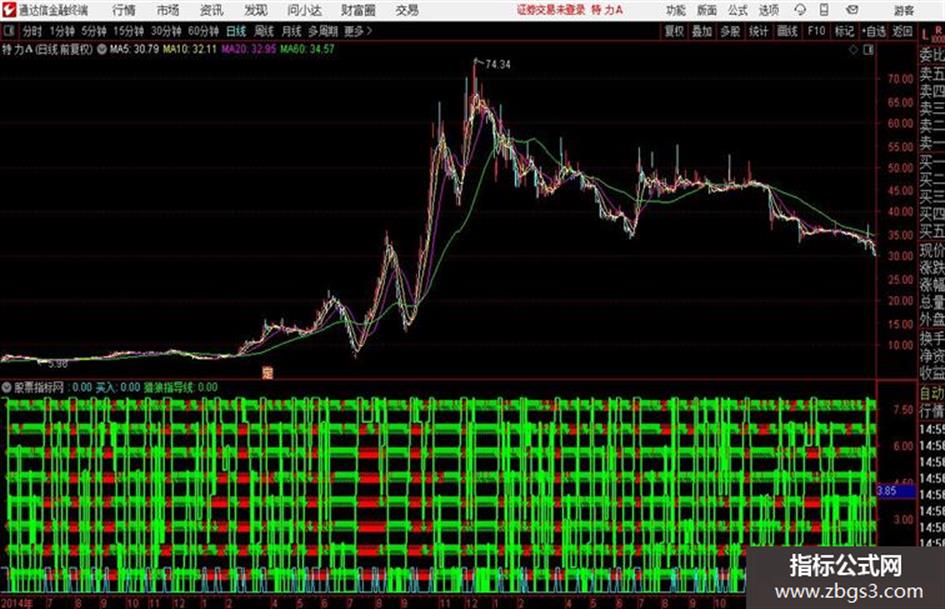Click the 2014年 date axis label

[x=17, y=602]
